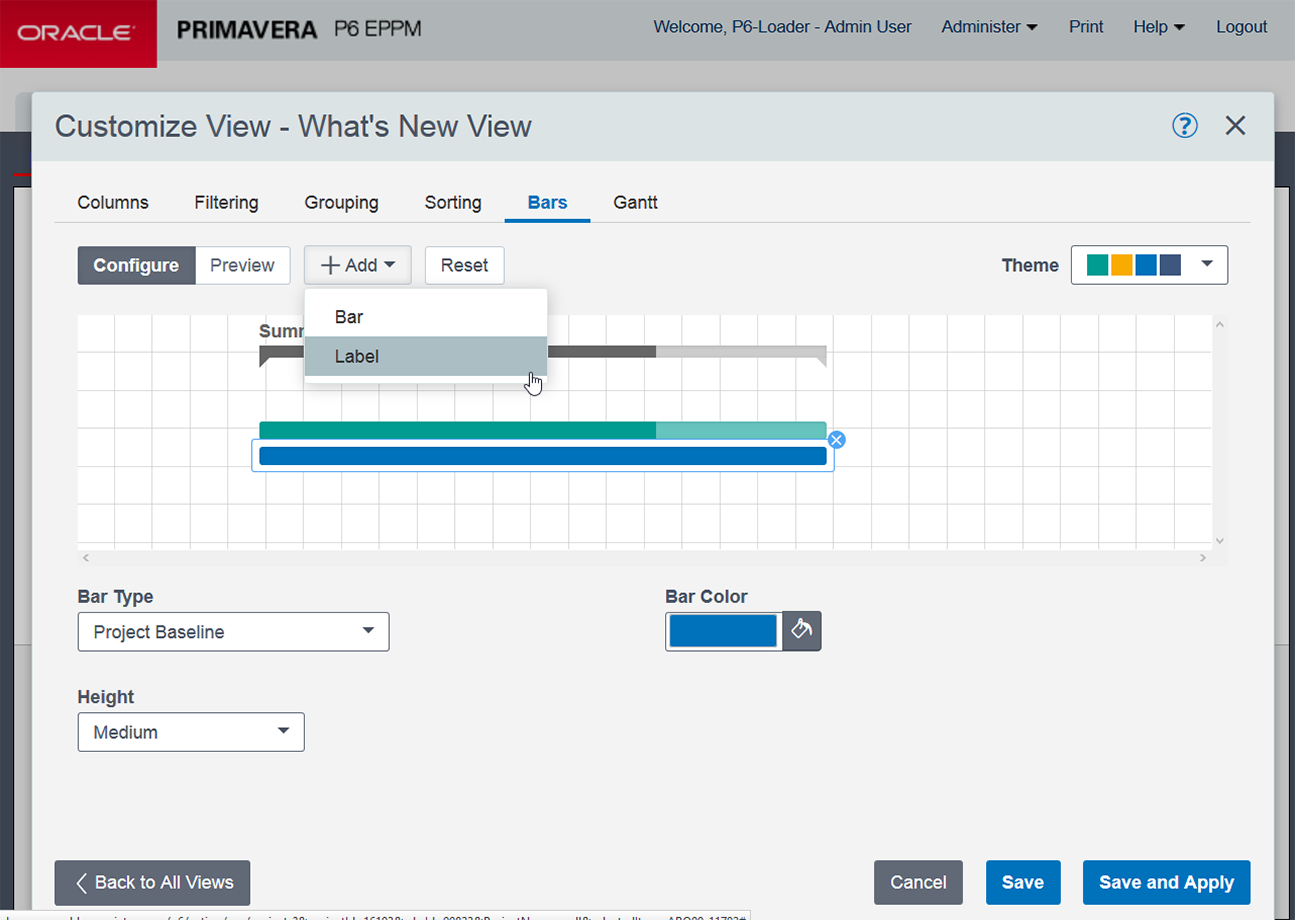
Task: Open the Add dropdown button
Action: click(x=358, y=265)
